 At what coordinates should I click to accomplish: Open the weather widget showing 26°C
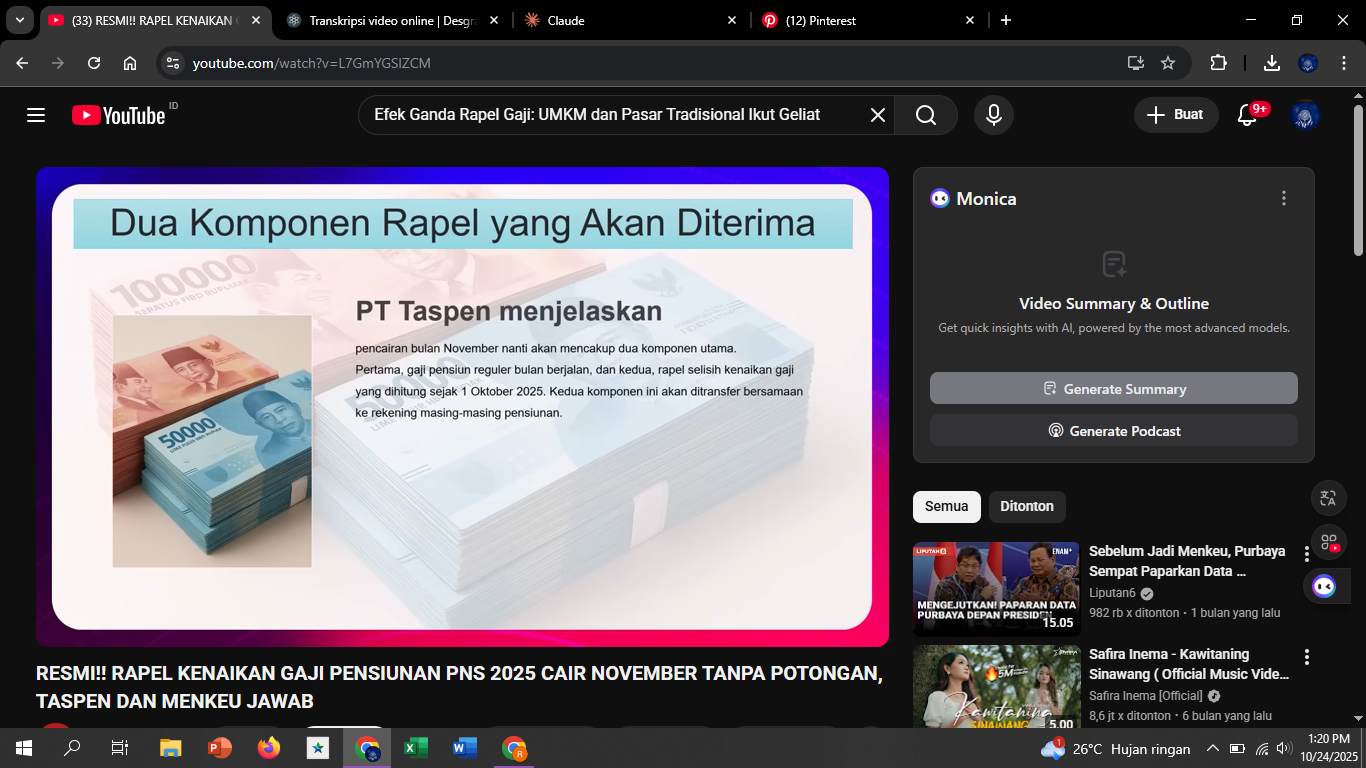coord(1116,748)
